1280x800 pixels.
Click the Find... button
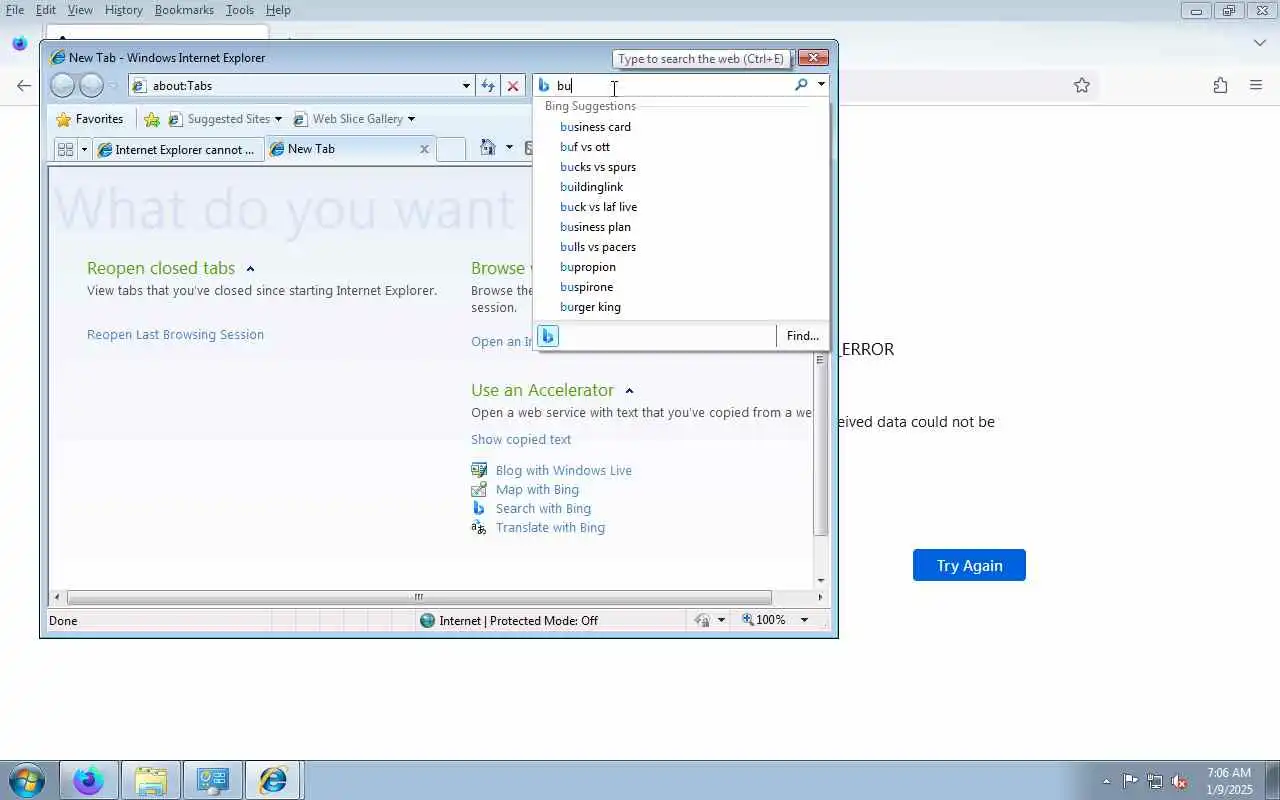tap(802, 336)
